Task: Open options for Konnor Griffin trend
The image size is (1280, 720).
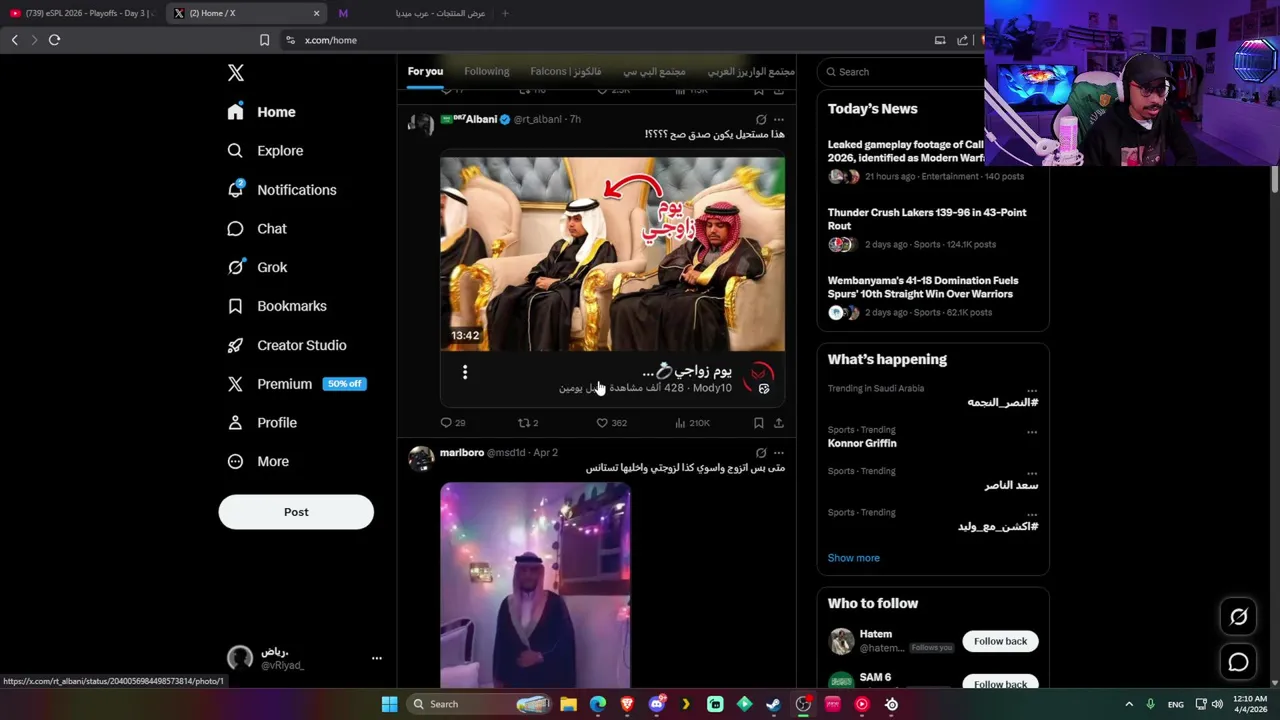Action: click(x=1032, y=432)
